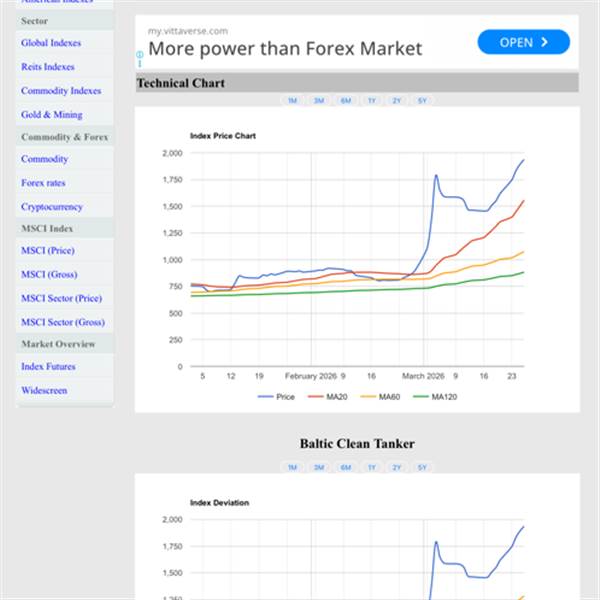Select 6M range under Technical Chart
Screen dimensions: 600x600
click(345, 101)
